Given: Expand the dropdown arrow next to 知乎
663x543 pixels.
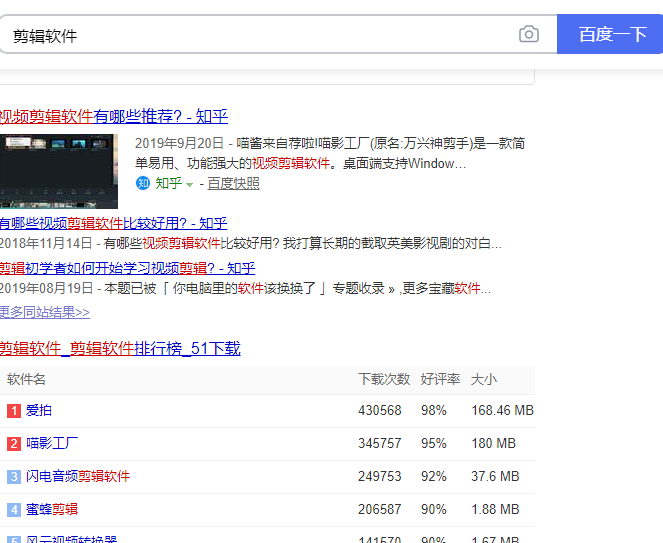Looking at the screenshot, I should [x=189, y=184].
